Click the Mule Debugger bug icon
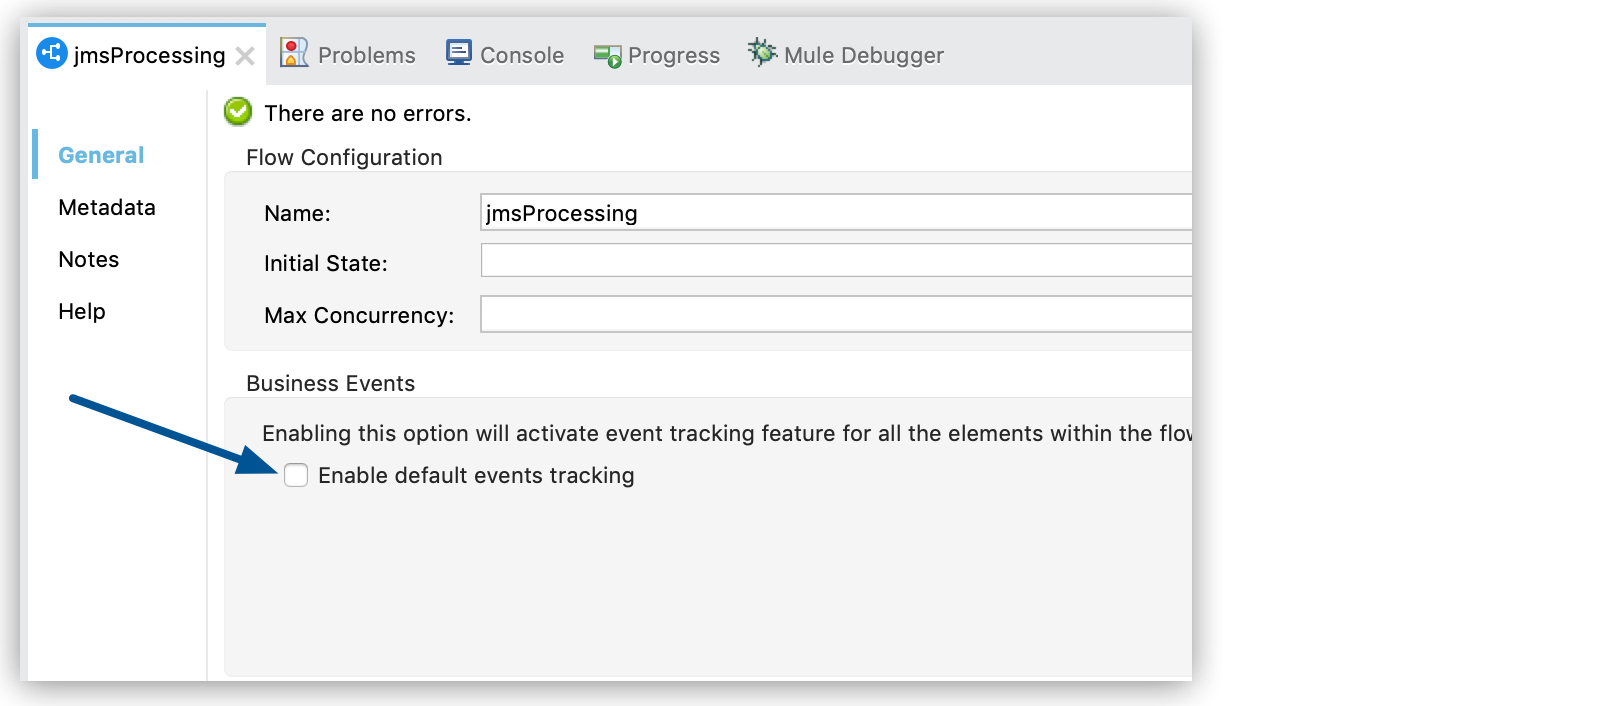This screenshot has width=1618, height=706. (x=762, y=54)
